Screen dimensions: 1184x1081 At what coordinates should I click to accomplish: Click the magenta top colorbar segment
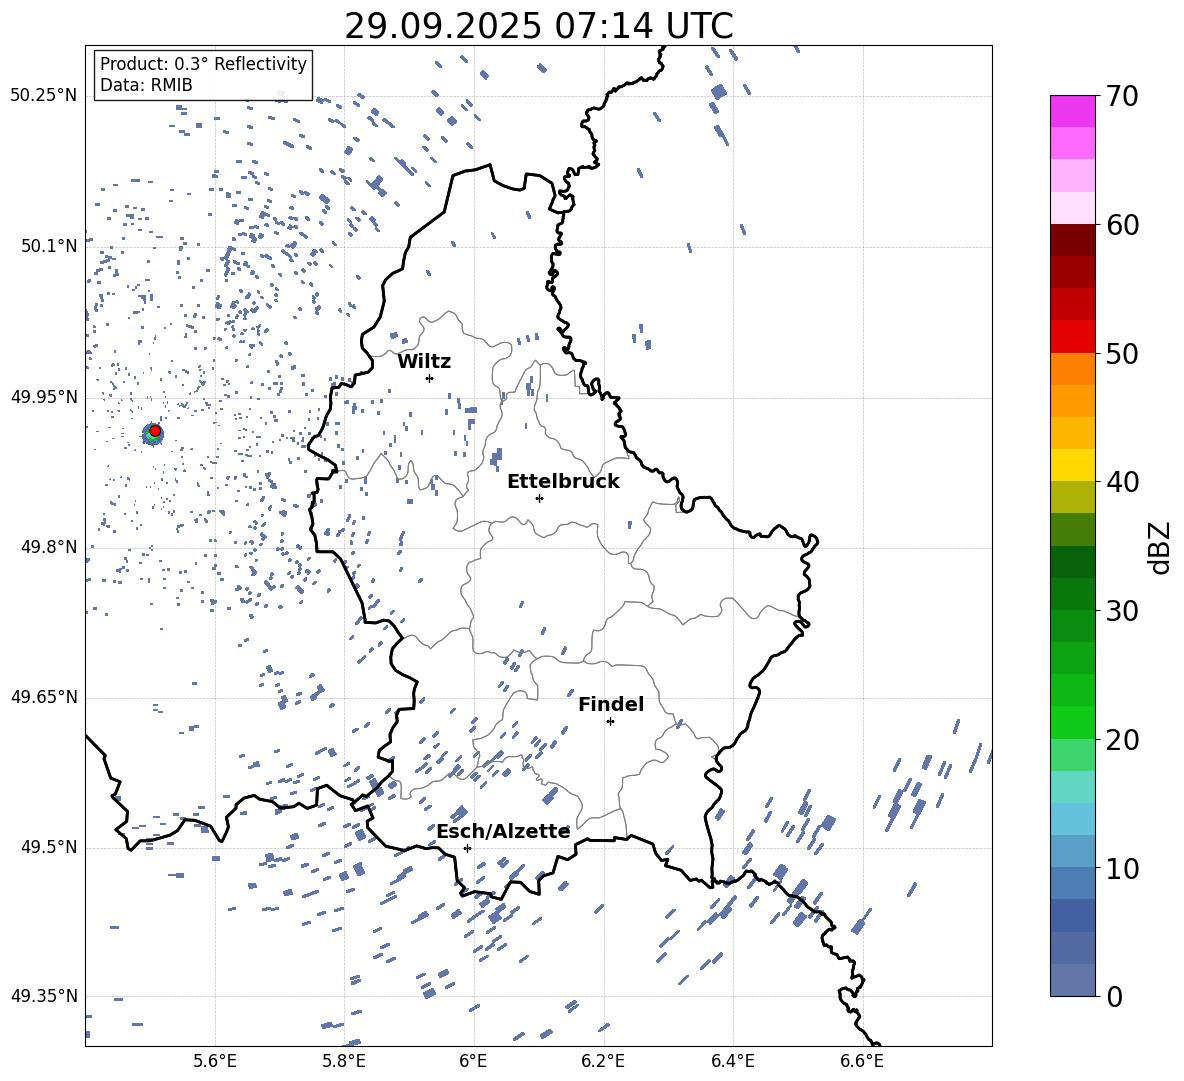pos(1073,111)
